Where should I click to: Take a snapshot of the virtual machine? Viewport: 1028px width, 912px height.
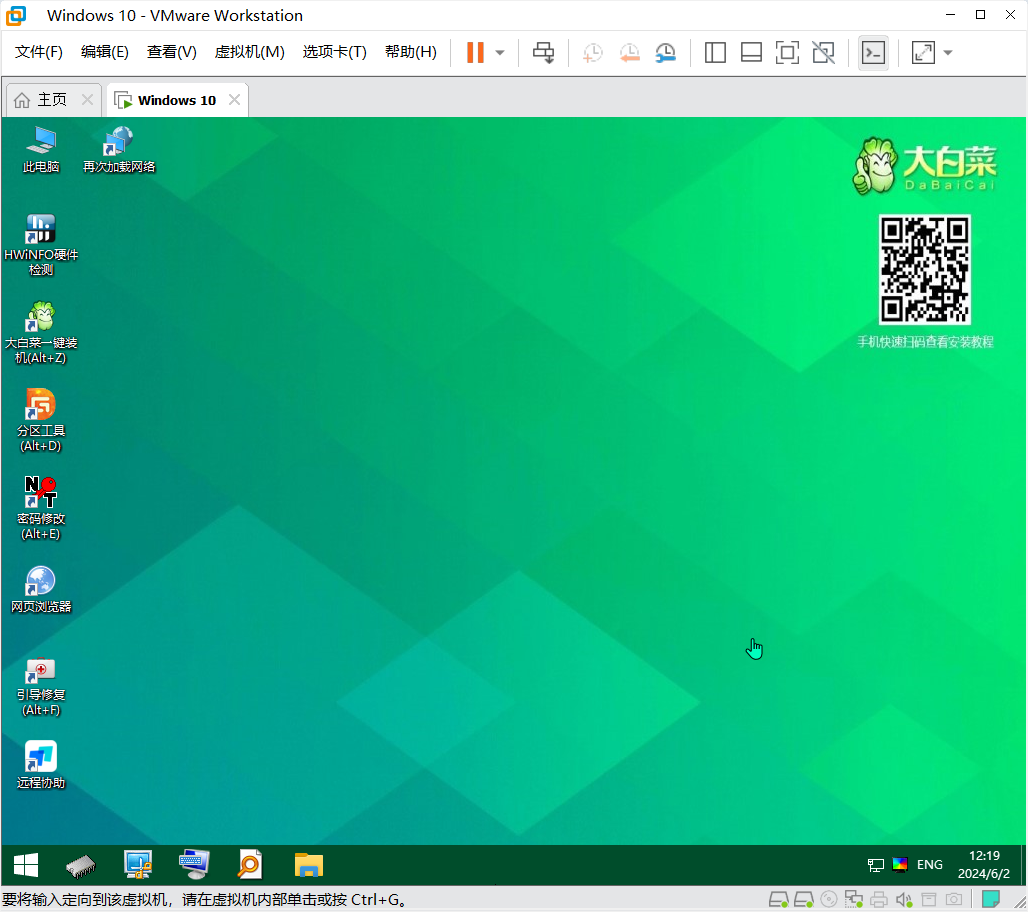pyautogui.click(x=592, y=52)
